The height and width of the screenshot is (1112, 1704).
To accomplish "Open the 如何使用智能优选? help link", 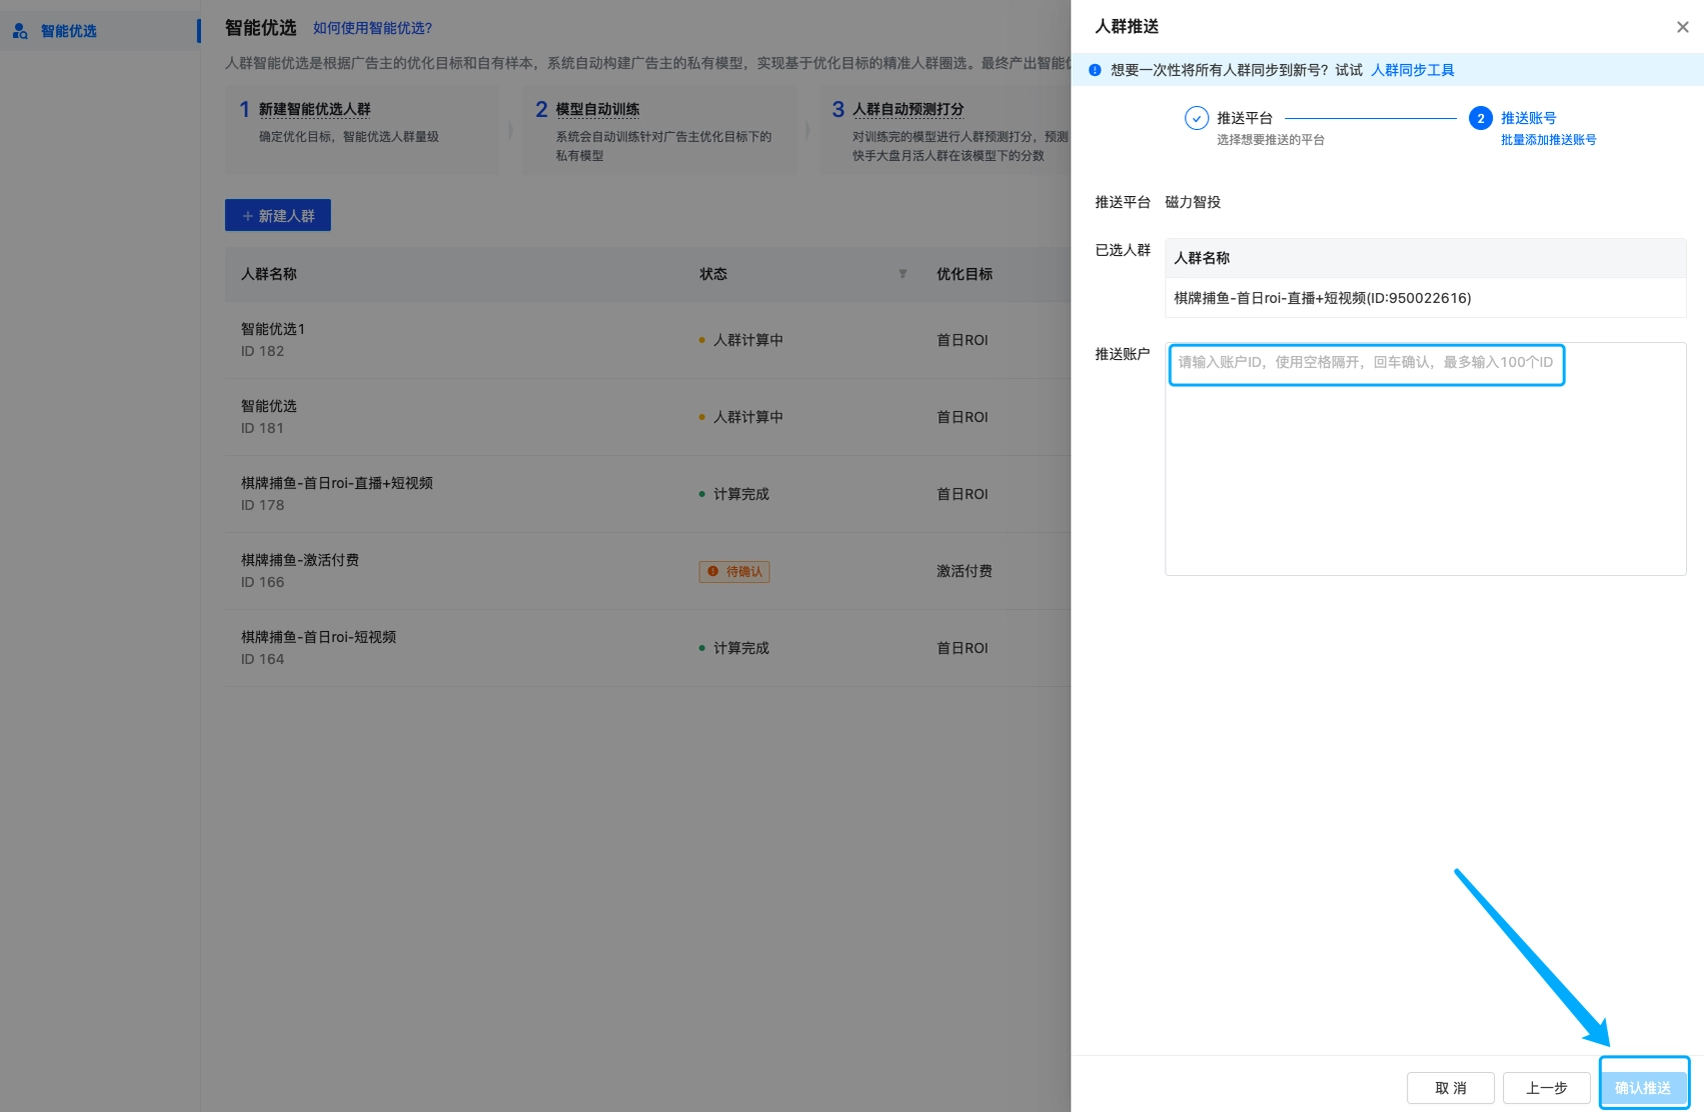I will [371, 28].
